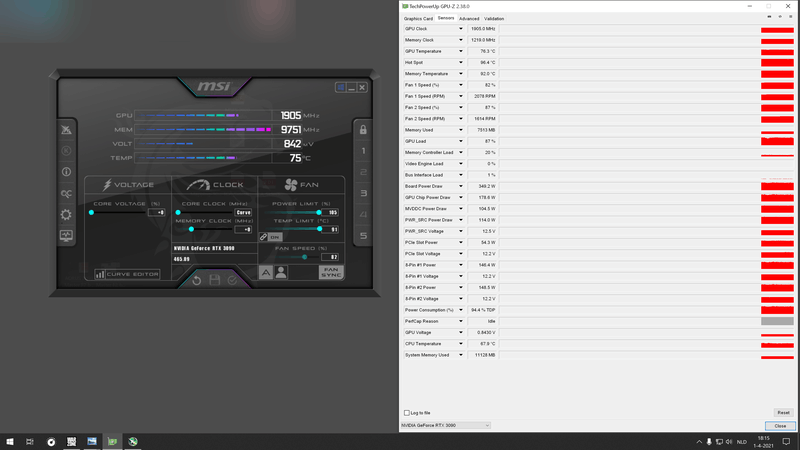Load Afterburner profile slot 1
This screenshot has width=800, height=450.
click(x=363, y=151)
